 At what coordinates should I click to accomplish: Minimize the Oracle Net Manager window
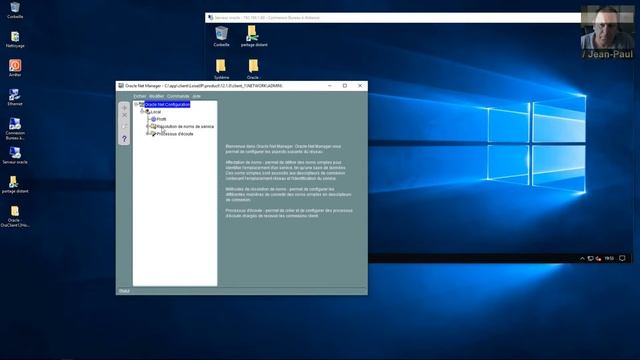tap(330, 86)
